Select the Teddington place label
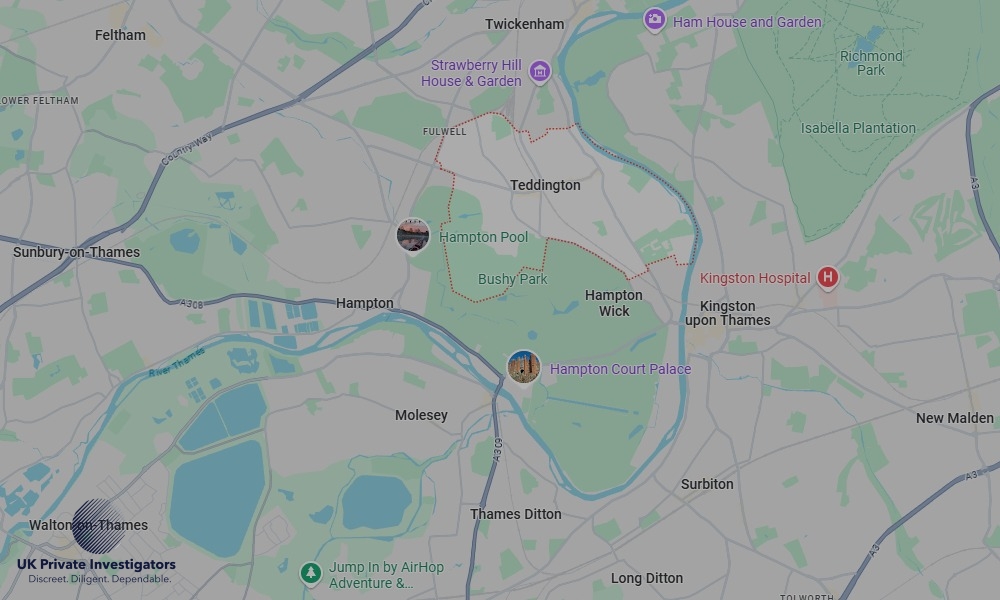The image size is (1000, 600). click(545, 185)
